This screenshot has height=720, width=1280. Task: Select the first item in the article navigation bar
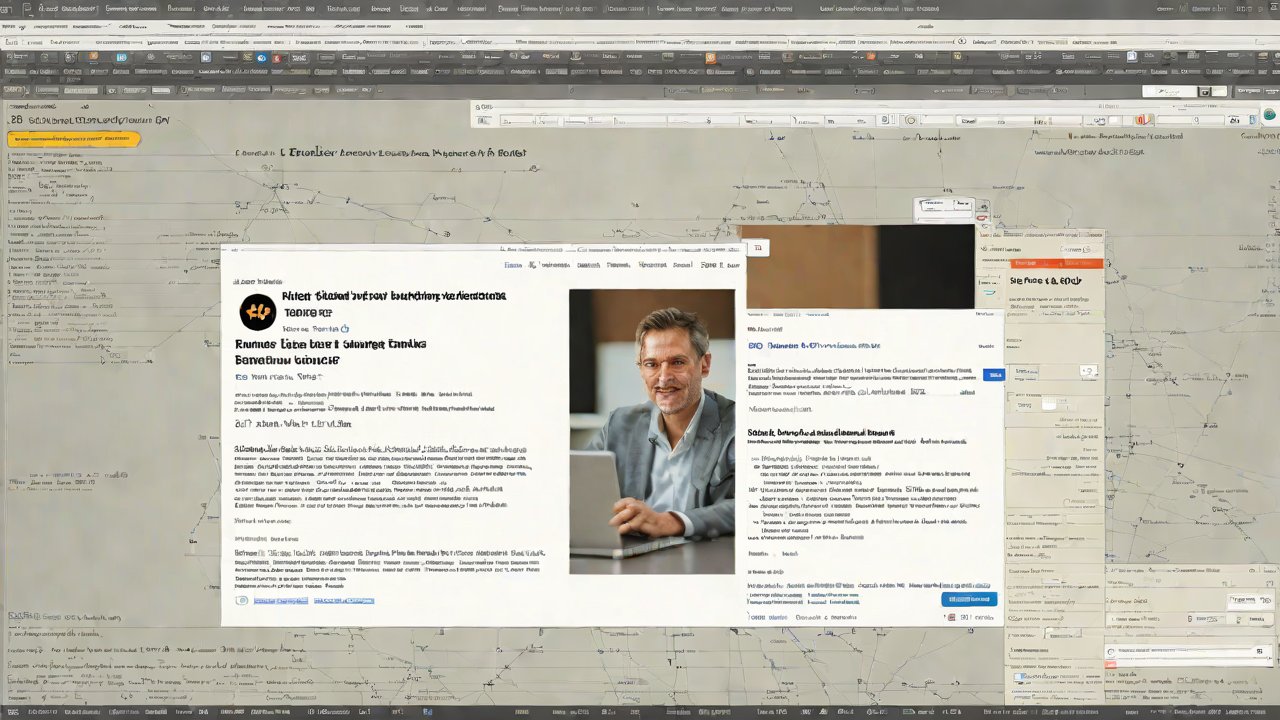point(512,266)
